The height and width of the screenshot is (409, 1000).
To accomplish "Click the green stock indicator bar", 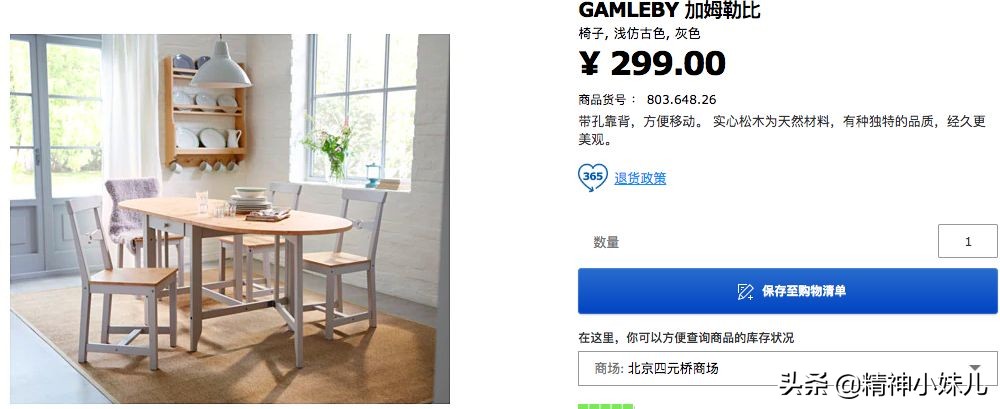I will click(606, 406).
